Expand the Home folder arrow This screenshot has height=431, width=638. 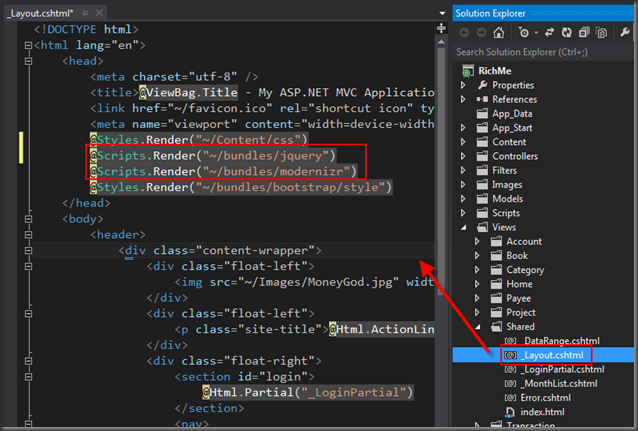[x=477, y=284]
